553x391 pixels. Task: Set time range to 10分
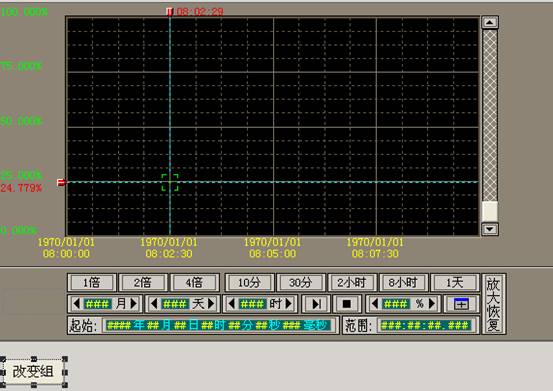(x=250, y=282)
